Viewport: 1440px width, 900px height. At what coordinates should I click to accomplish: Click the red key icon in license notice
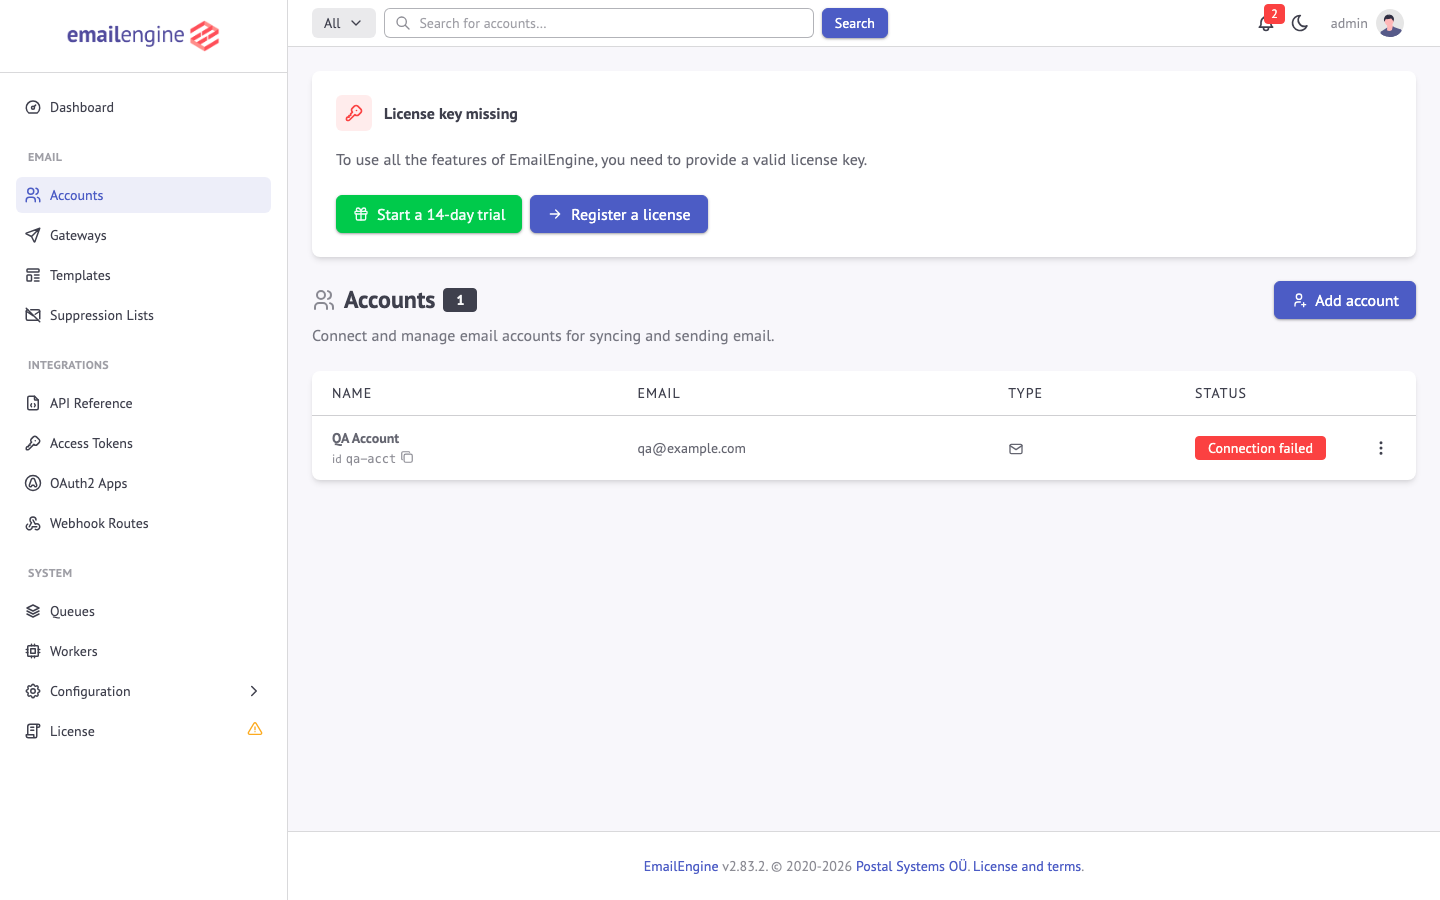pyautogui.click(x=354, y=113)
